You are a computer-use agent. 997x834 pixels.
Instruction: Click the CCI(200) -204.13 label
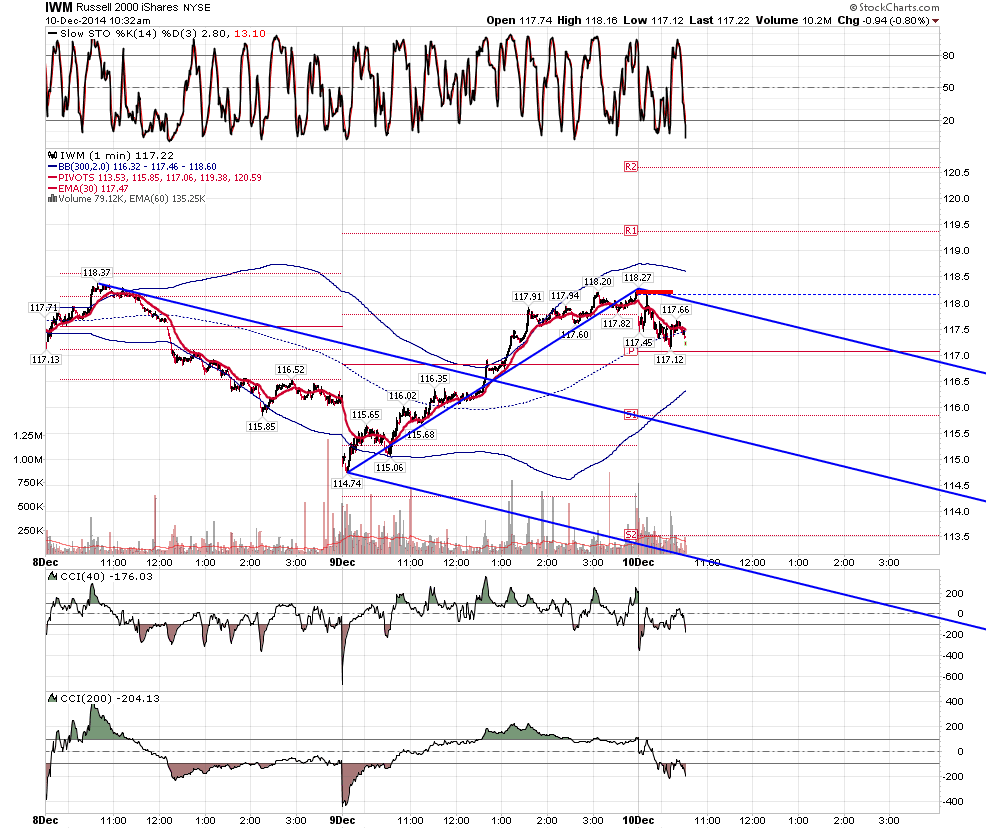click(110, 698)
